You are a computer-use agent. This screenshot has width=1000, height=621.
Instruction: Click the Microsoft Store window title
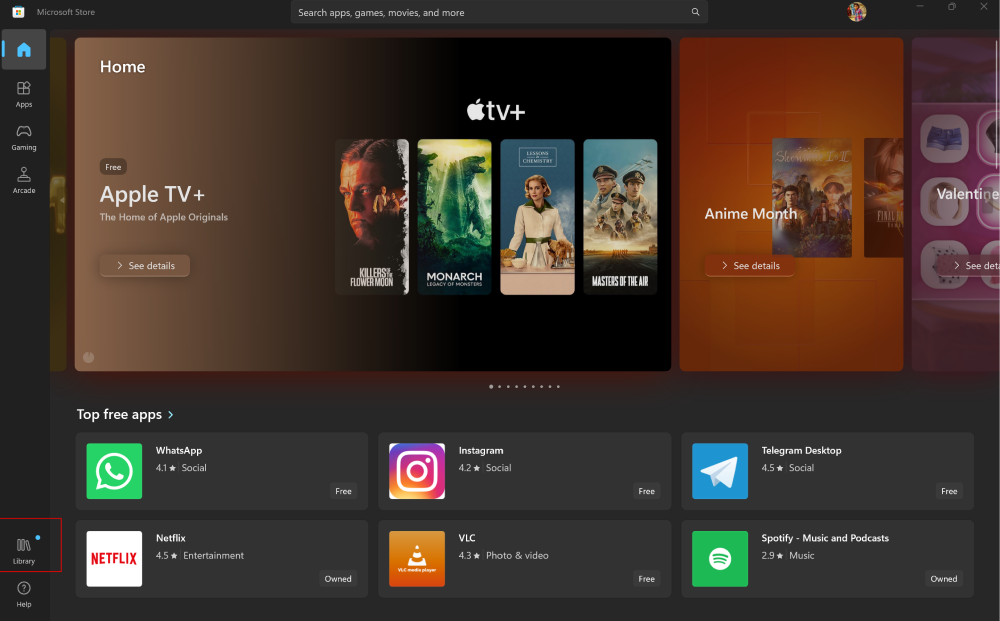pyautogui.click(x=66, y=12)
